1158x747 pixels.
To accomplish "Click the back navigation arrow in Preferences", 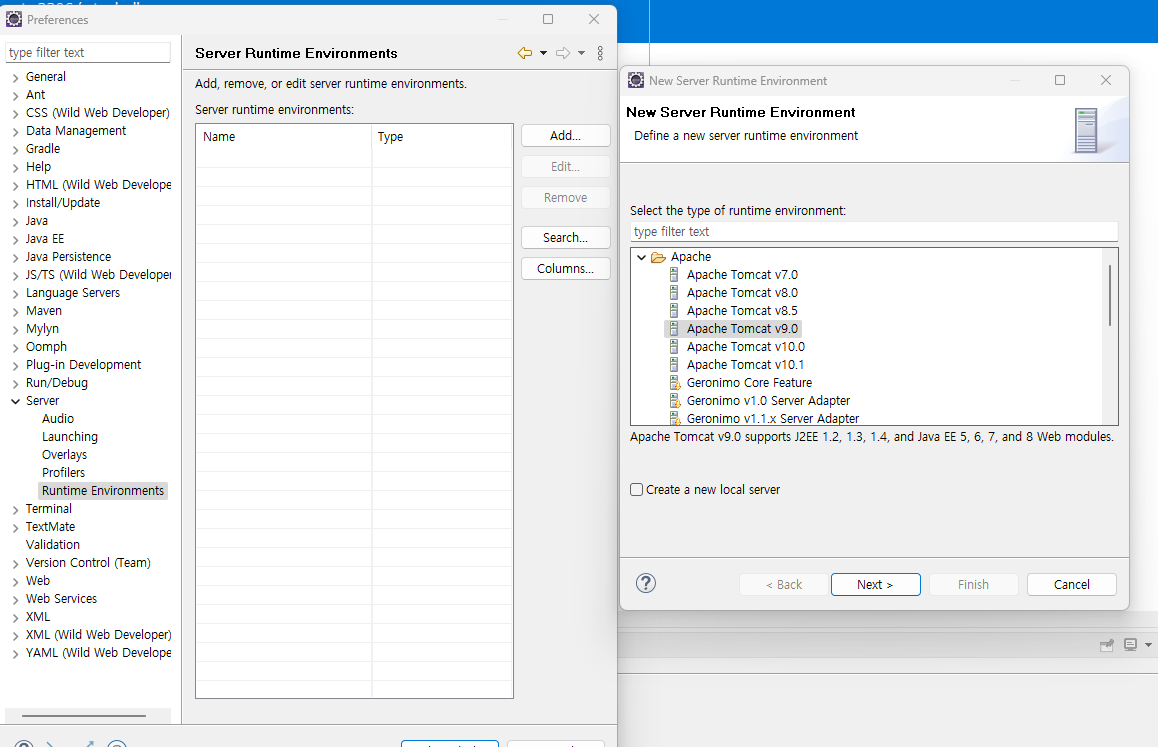I will click(x=524, y=53).
